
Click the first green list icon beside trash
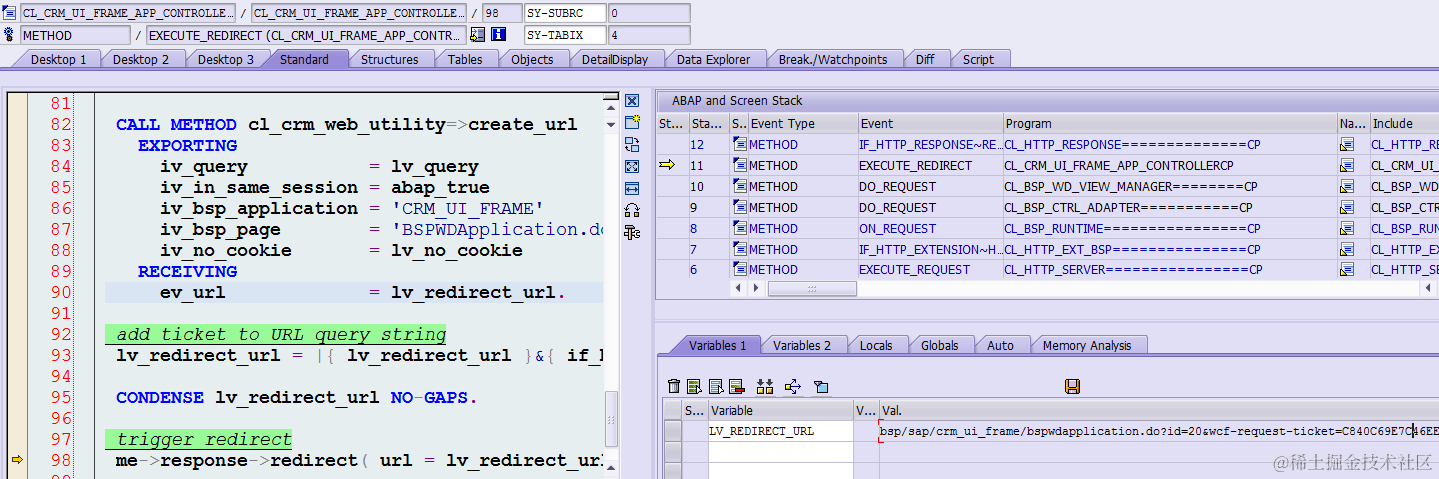coord(694,386)
